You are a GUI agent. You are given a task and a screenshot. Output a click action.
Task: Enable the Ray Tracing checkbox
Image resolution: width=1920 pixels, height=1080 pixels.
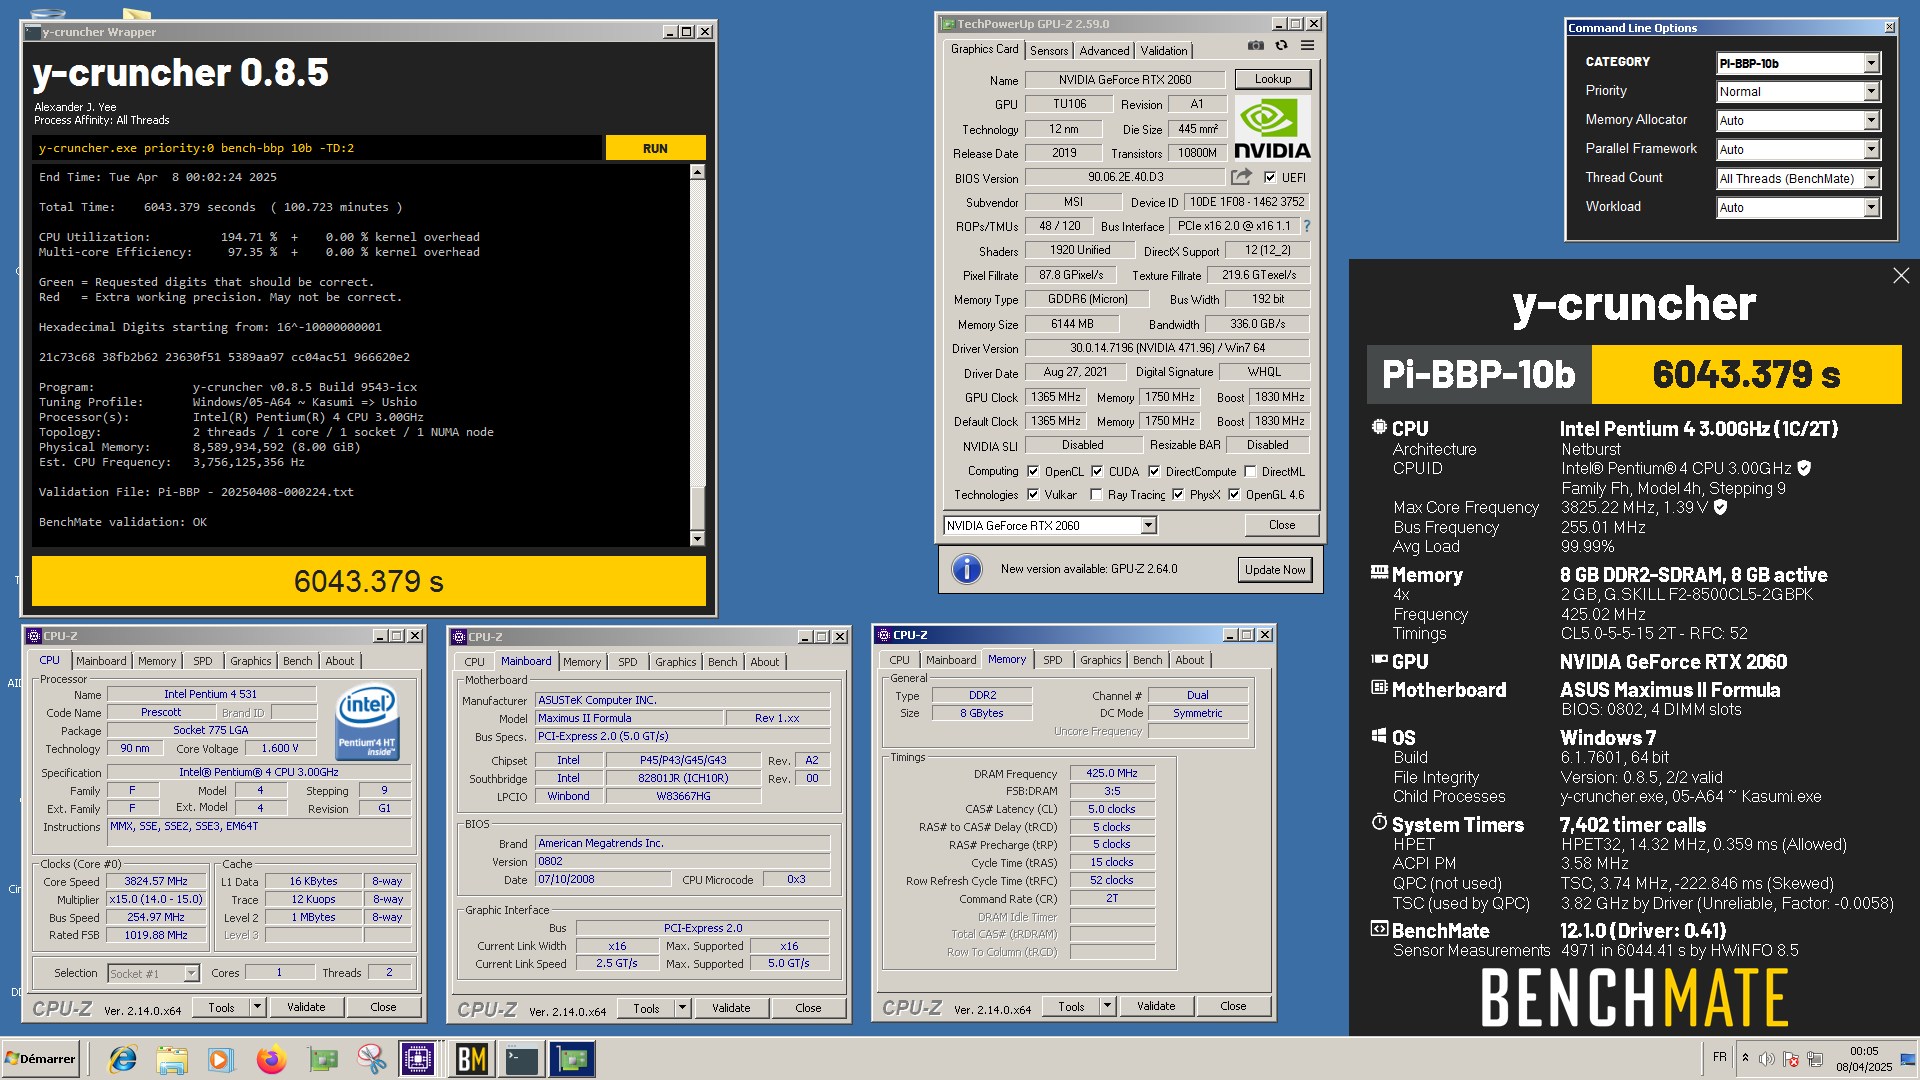tap(1096, 495)
